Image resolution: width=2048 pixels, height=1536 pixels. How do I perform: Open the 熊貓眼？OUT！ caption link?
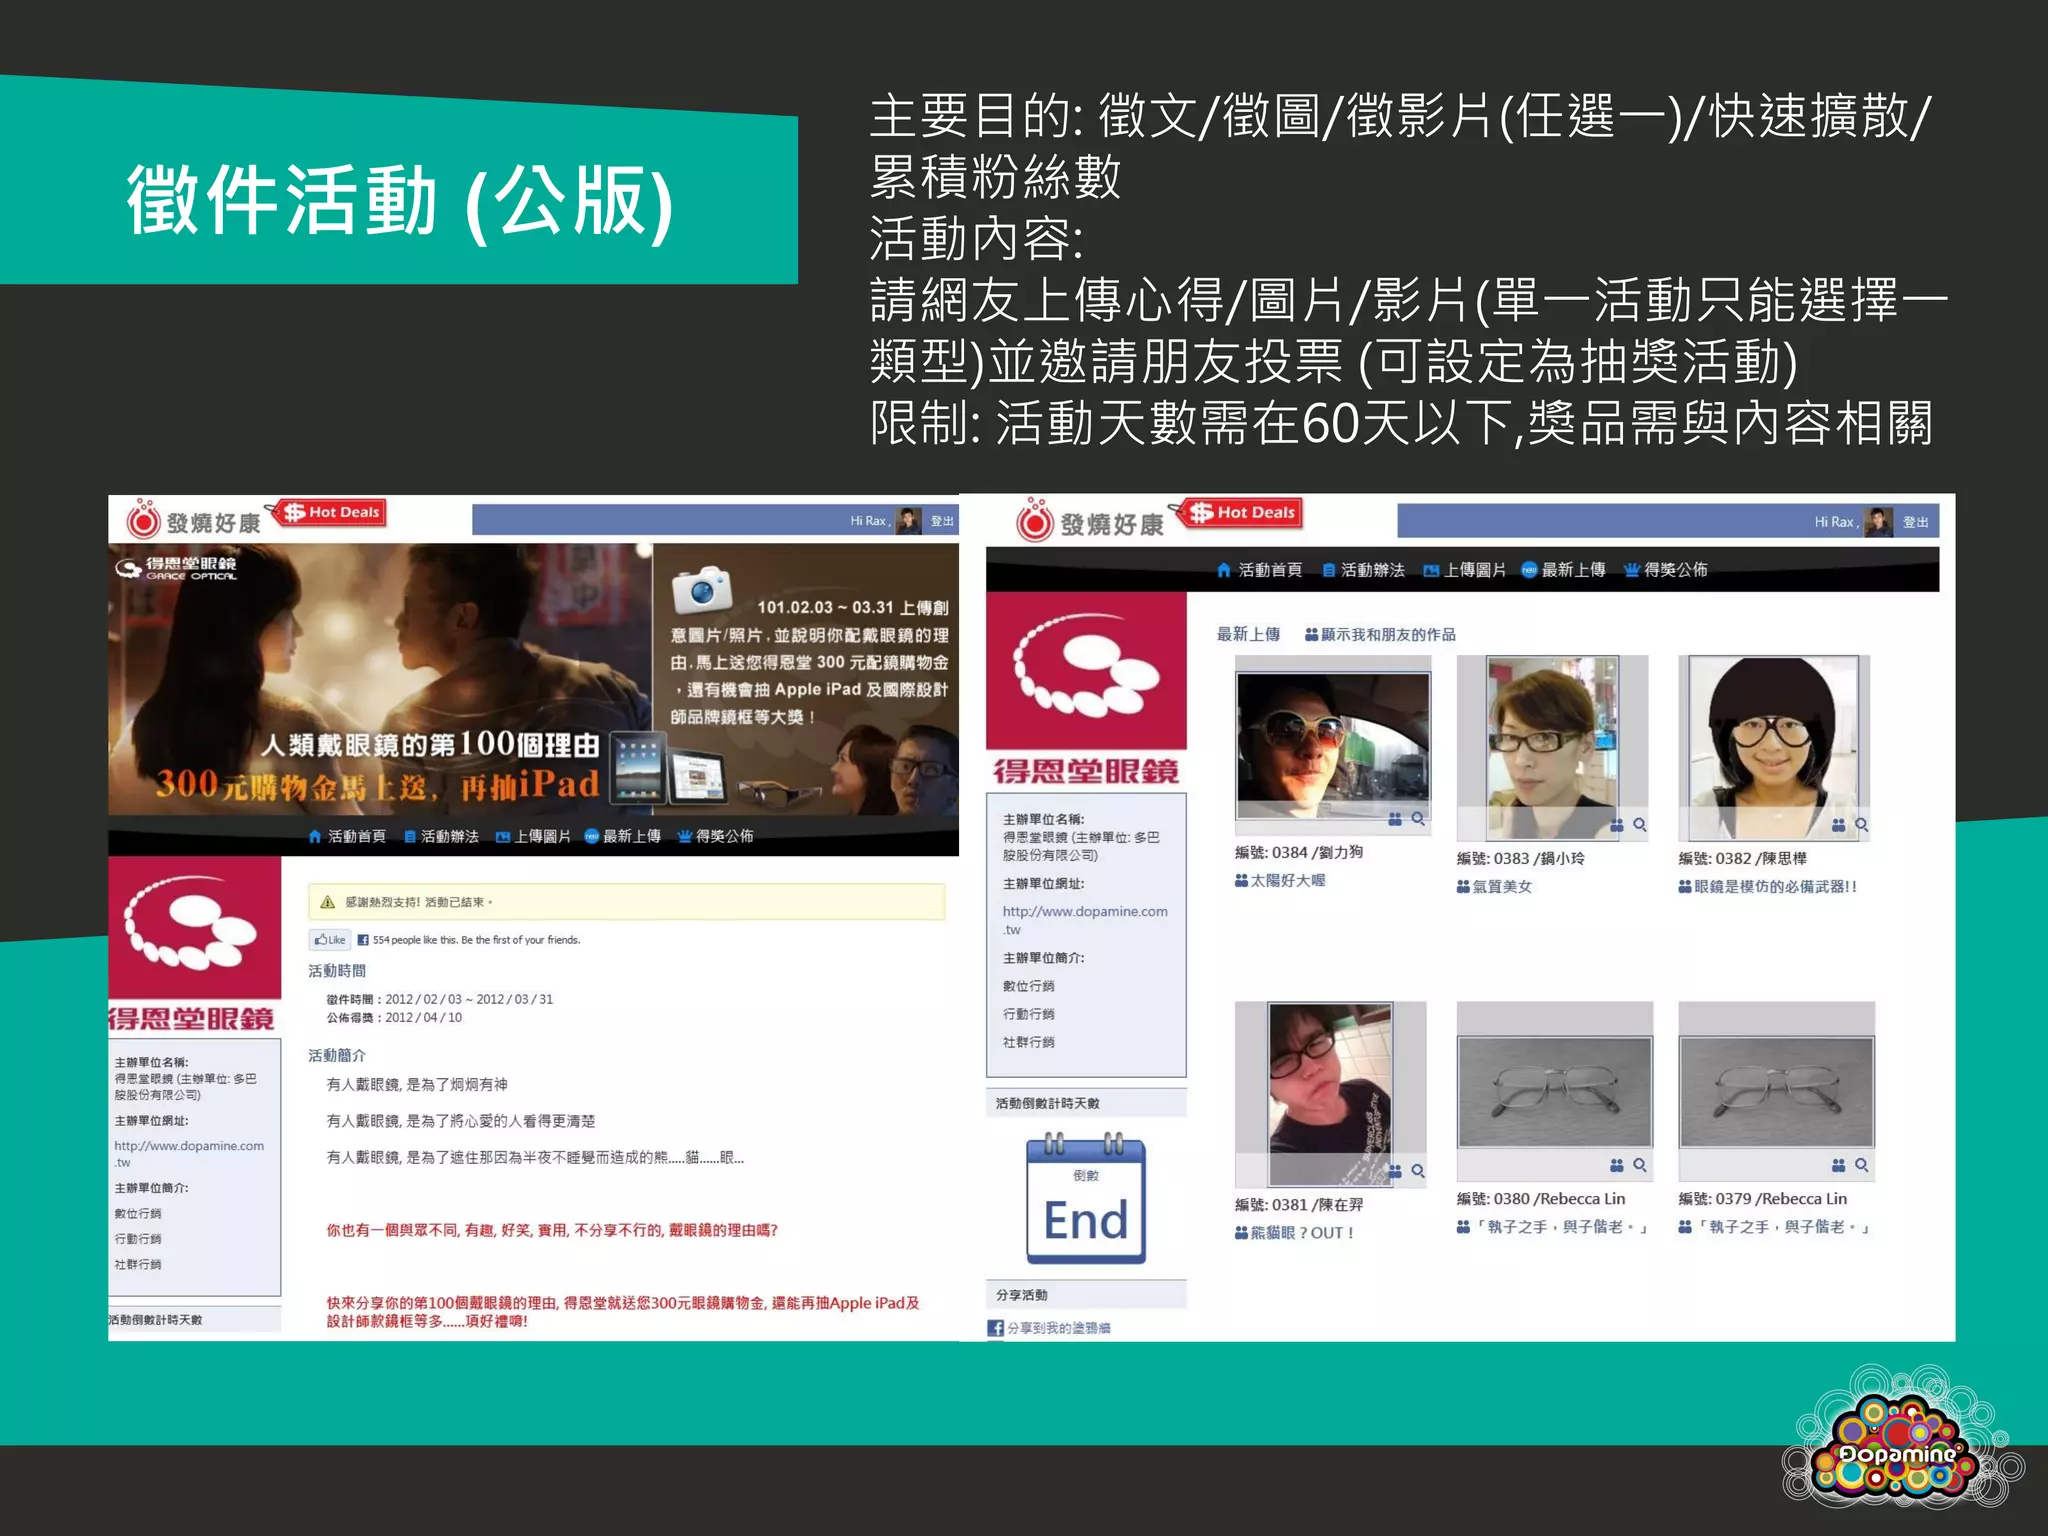pos(1295,1233)
